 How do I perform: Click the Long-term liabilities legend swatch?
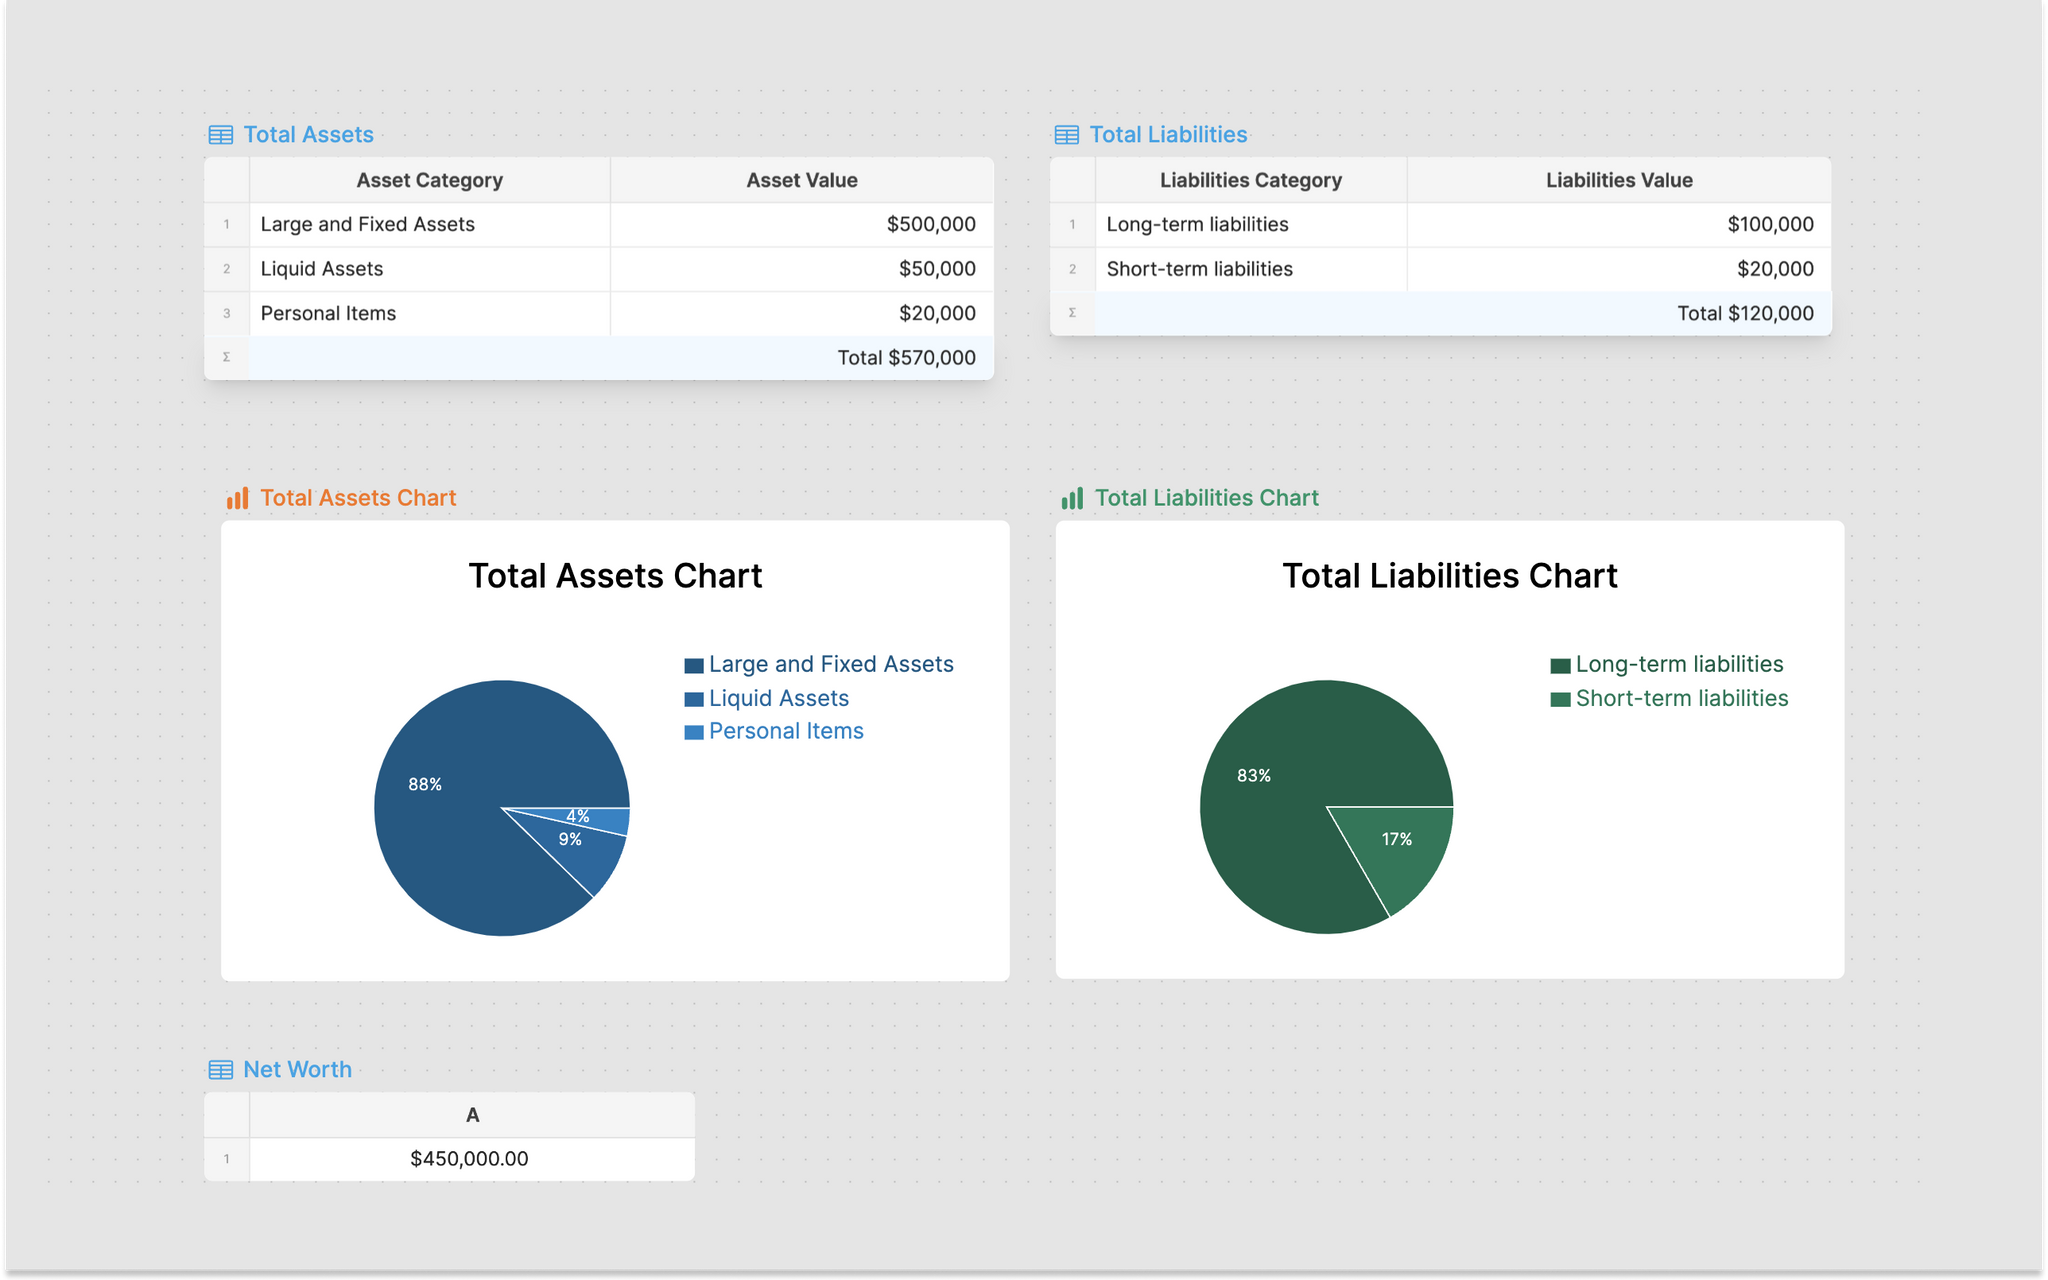point(1560,666)
